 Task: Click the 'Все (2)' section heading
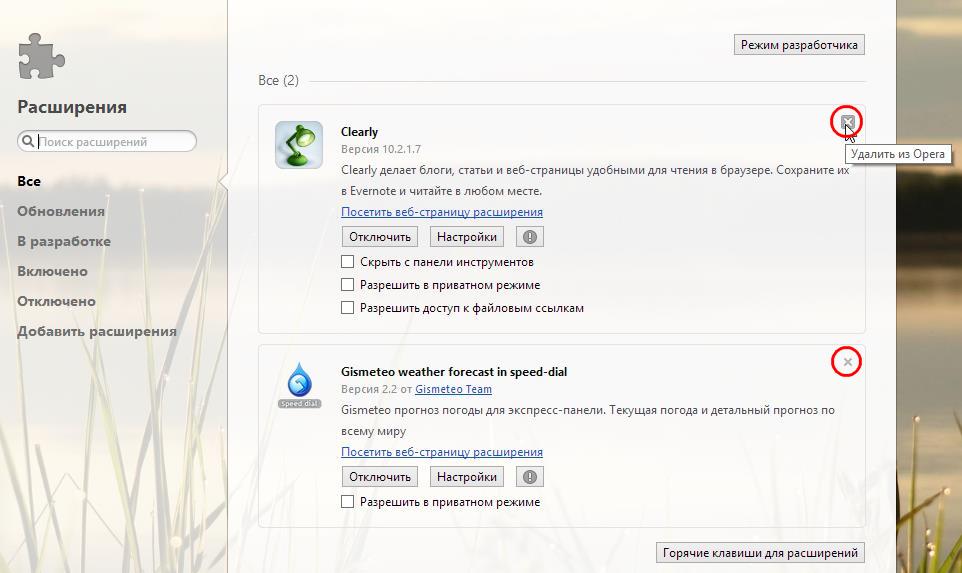(279, 80)
